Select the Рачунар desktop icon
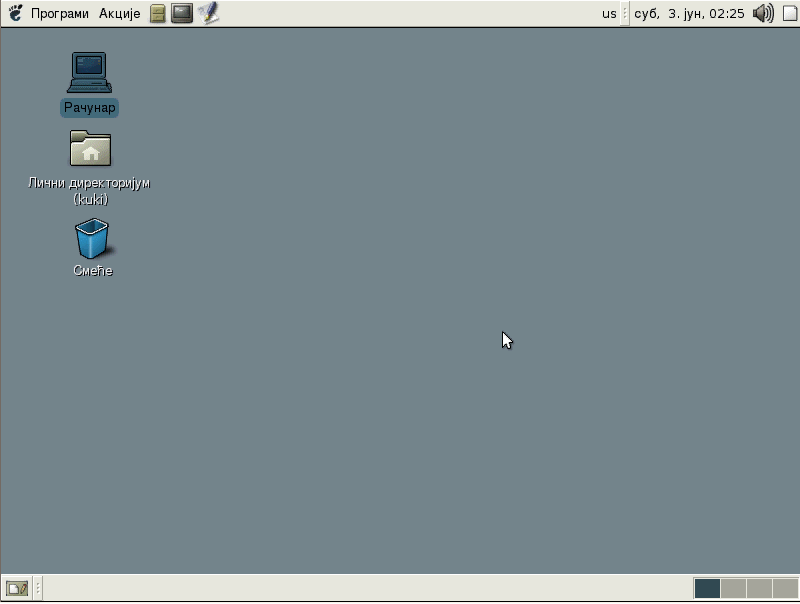800x604 pixels. point(89,72)
